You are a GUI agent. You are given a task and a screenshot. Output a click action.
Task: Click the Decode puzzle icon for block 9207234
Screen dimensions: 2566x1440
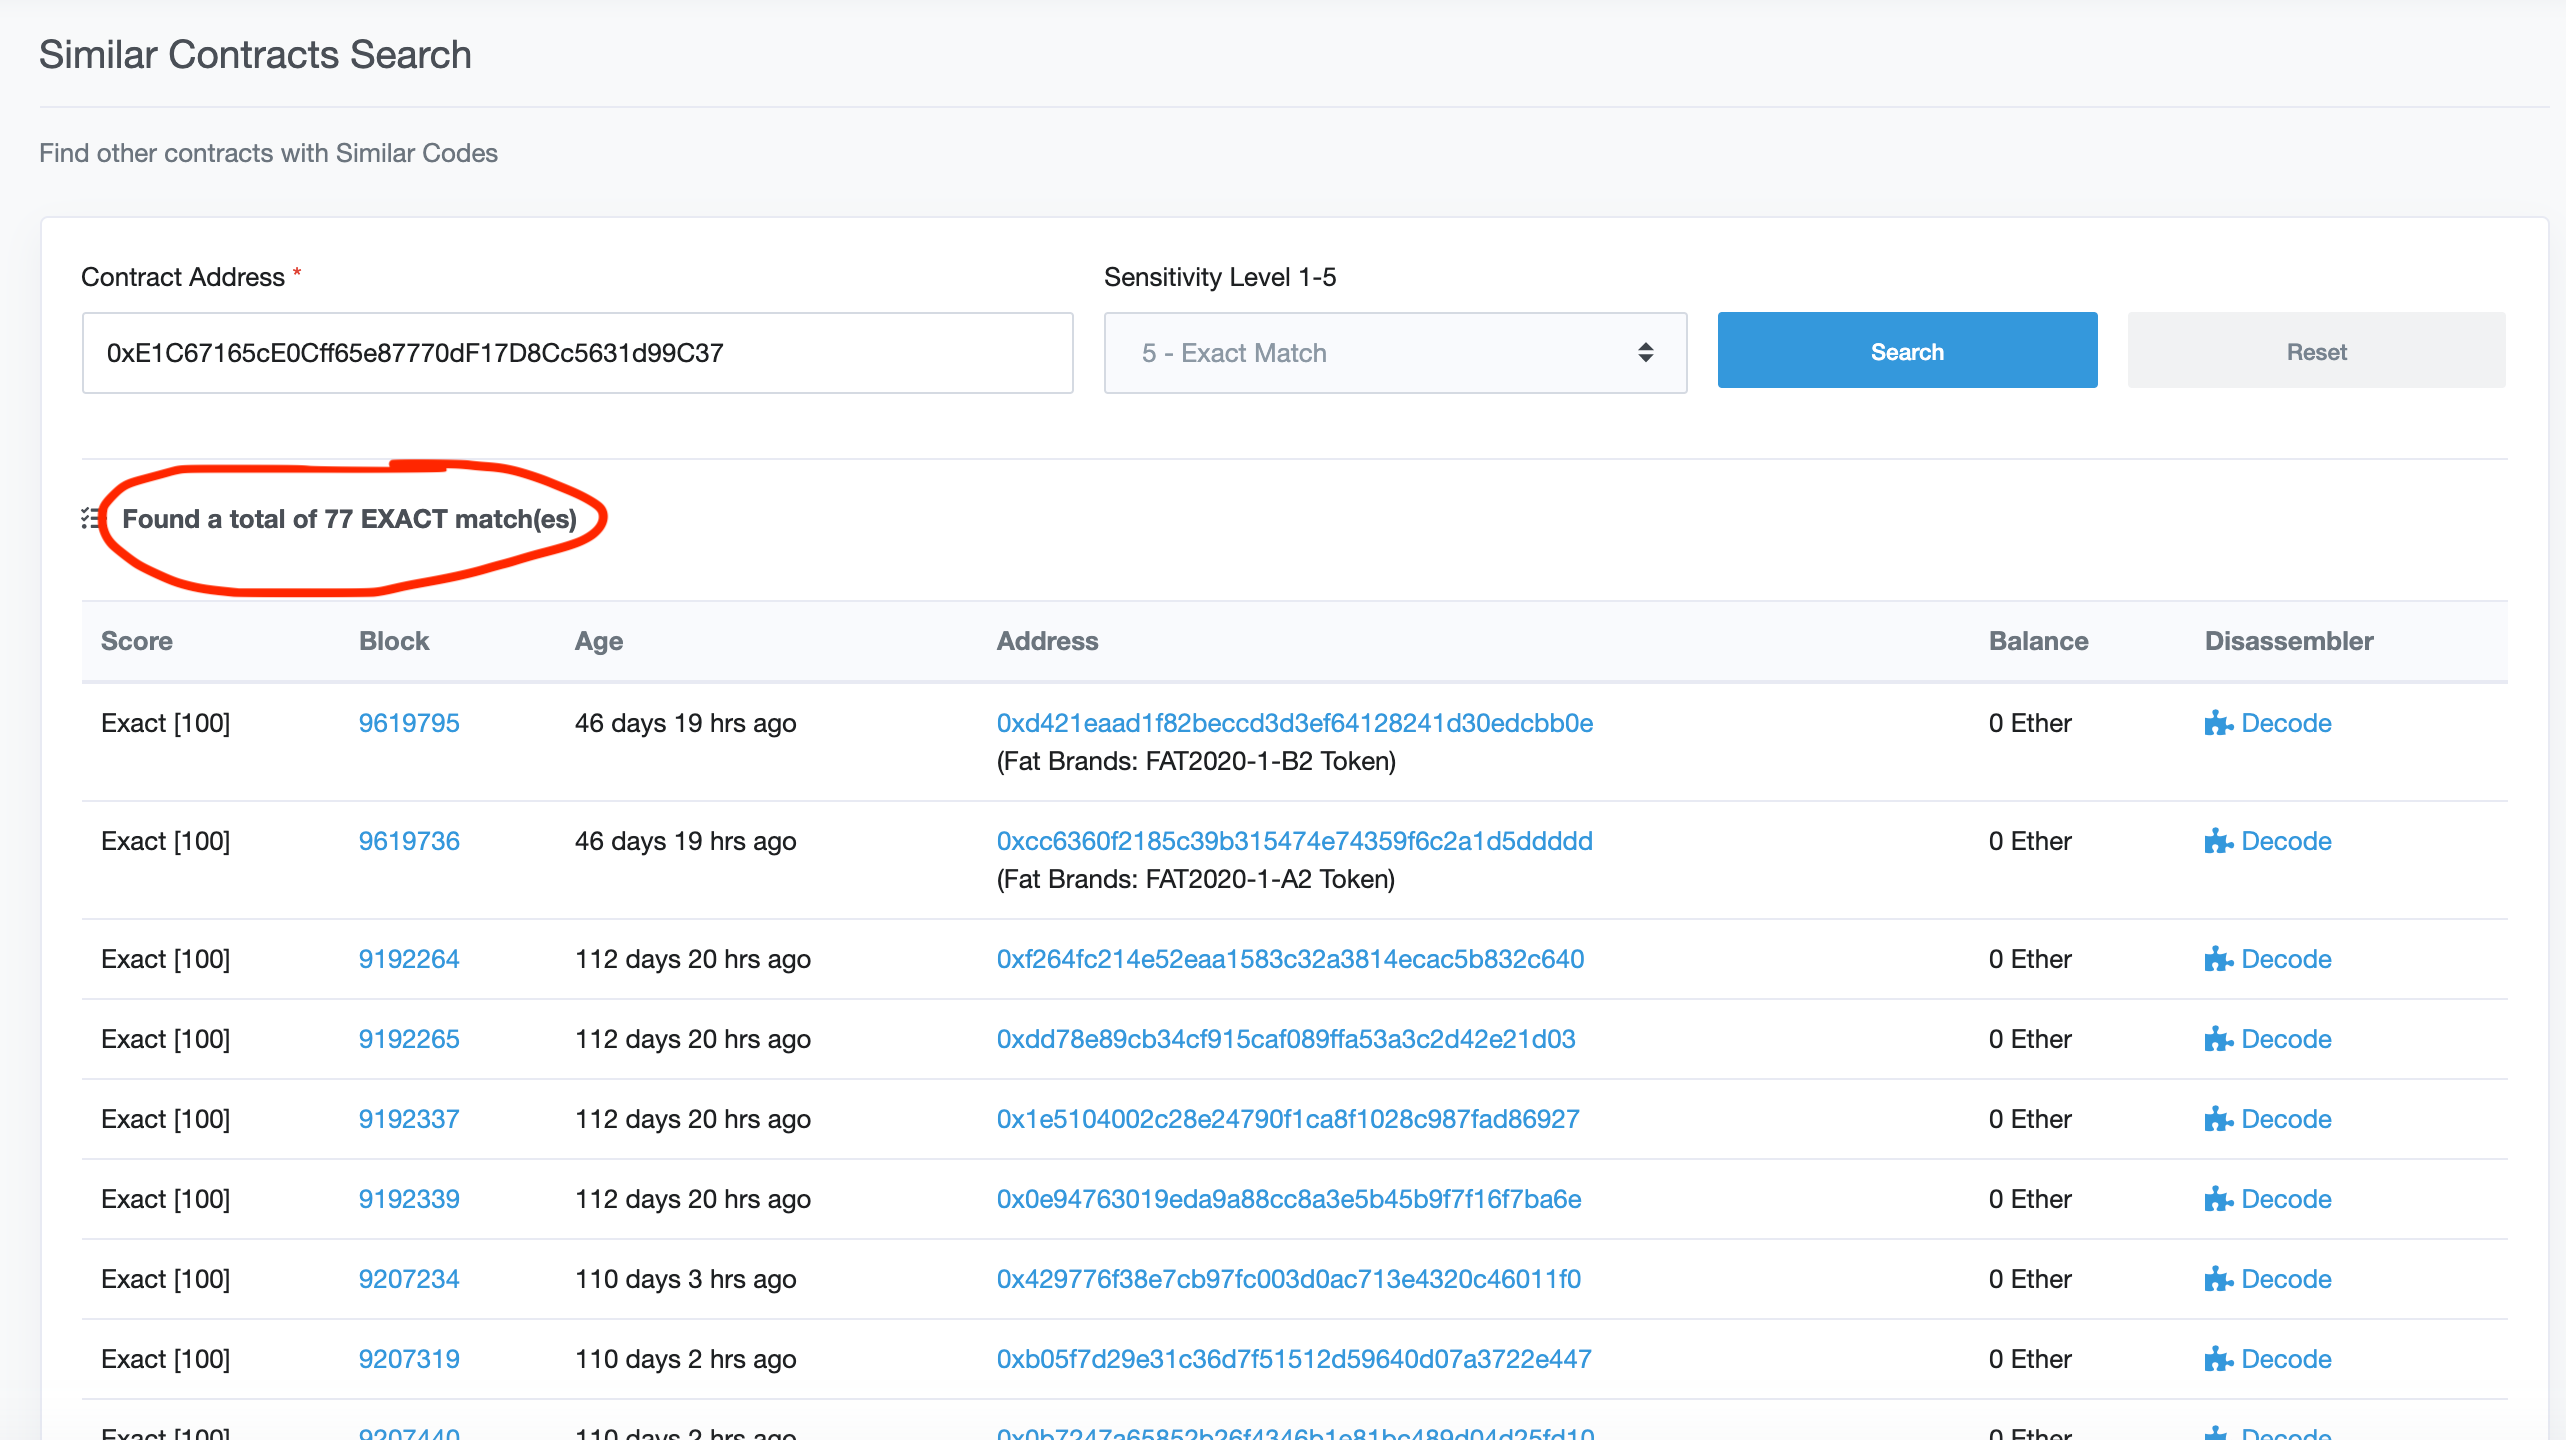pos(2218,1279)
